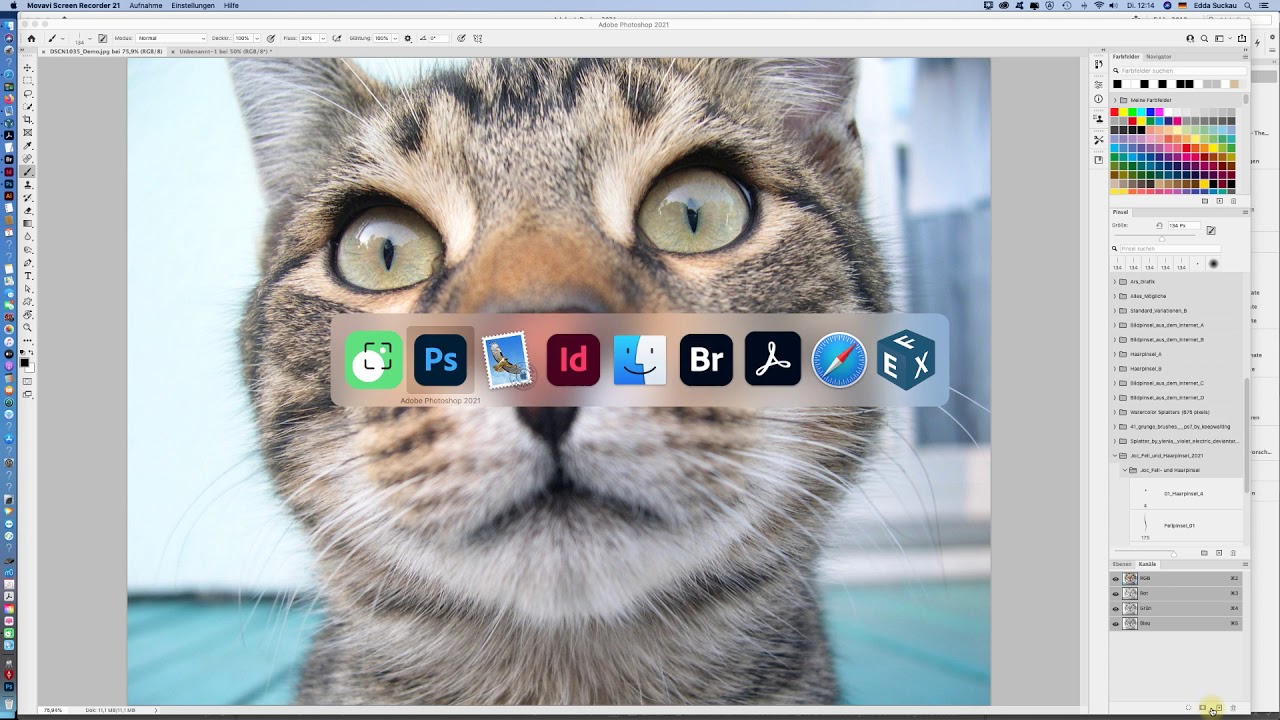
Task: Open the Modus blend mode dropdown
Action: click(x=171, y=38)
